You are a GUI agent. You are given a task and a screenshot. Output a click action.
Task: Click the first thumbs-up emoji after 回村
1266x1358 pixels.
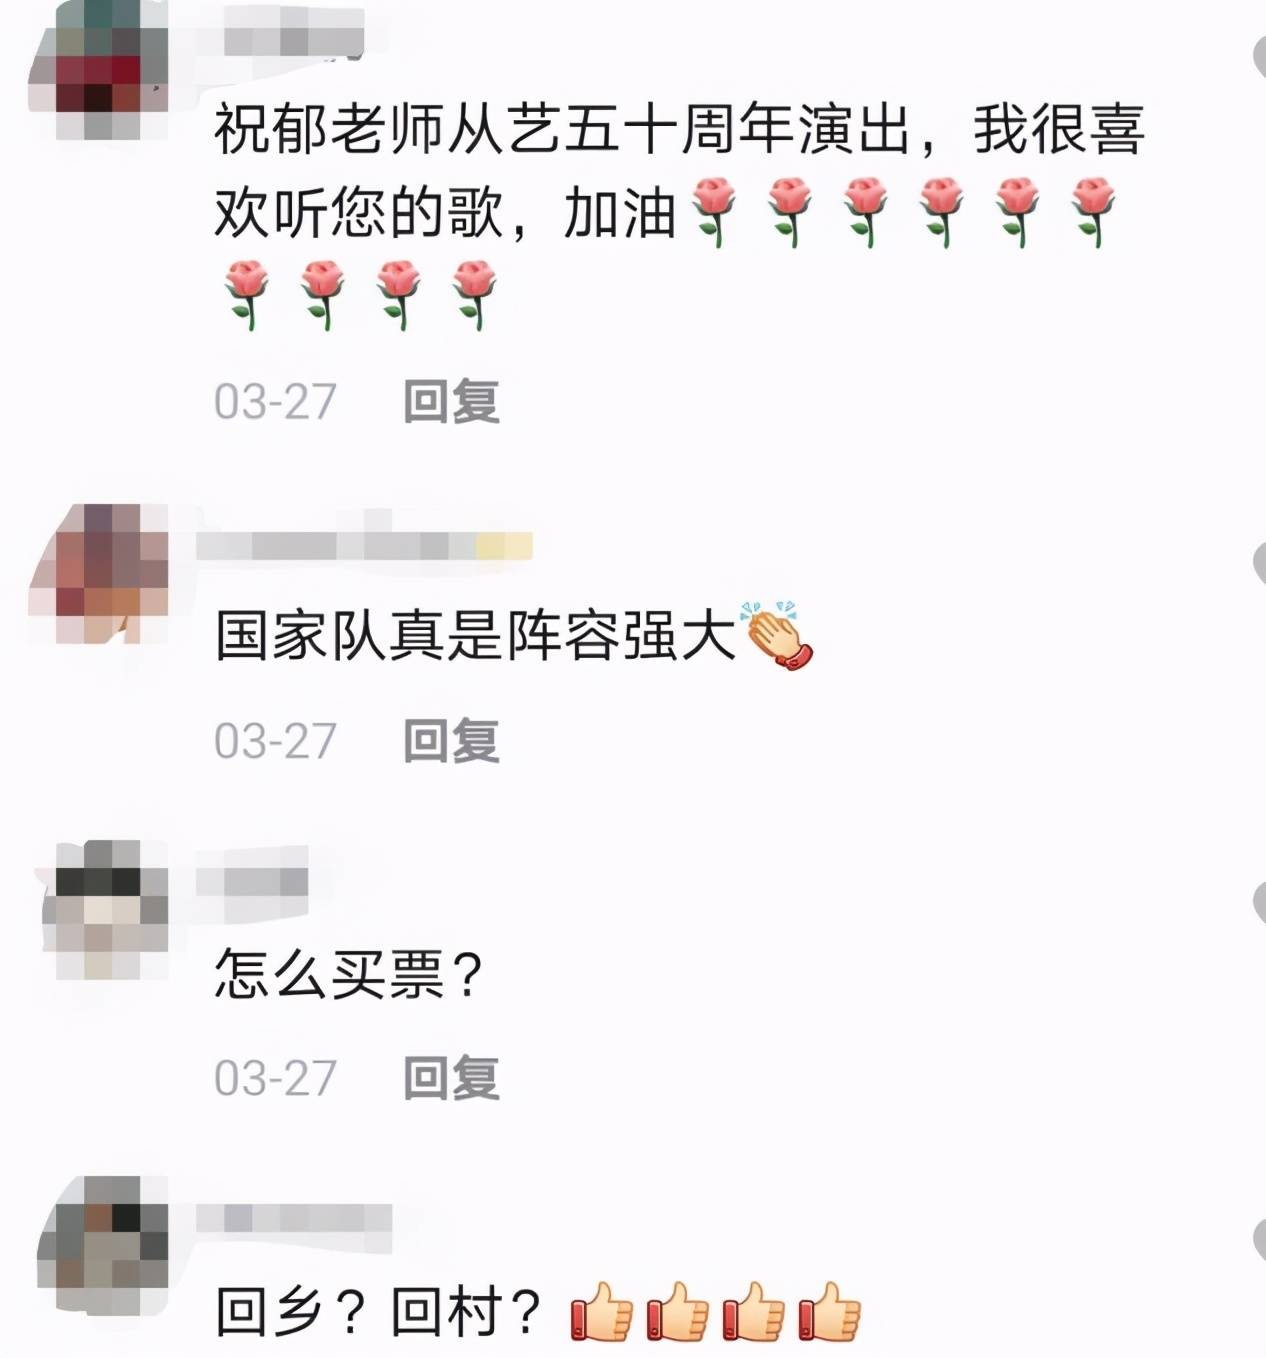click(x=601, y=1311)
